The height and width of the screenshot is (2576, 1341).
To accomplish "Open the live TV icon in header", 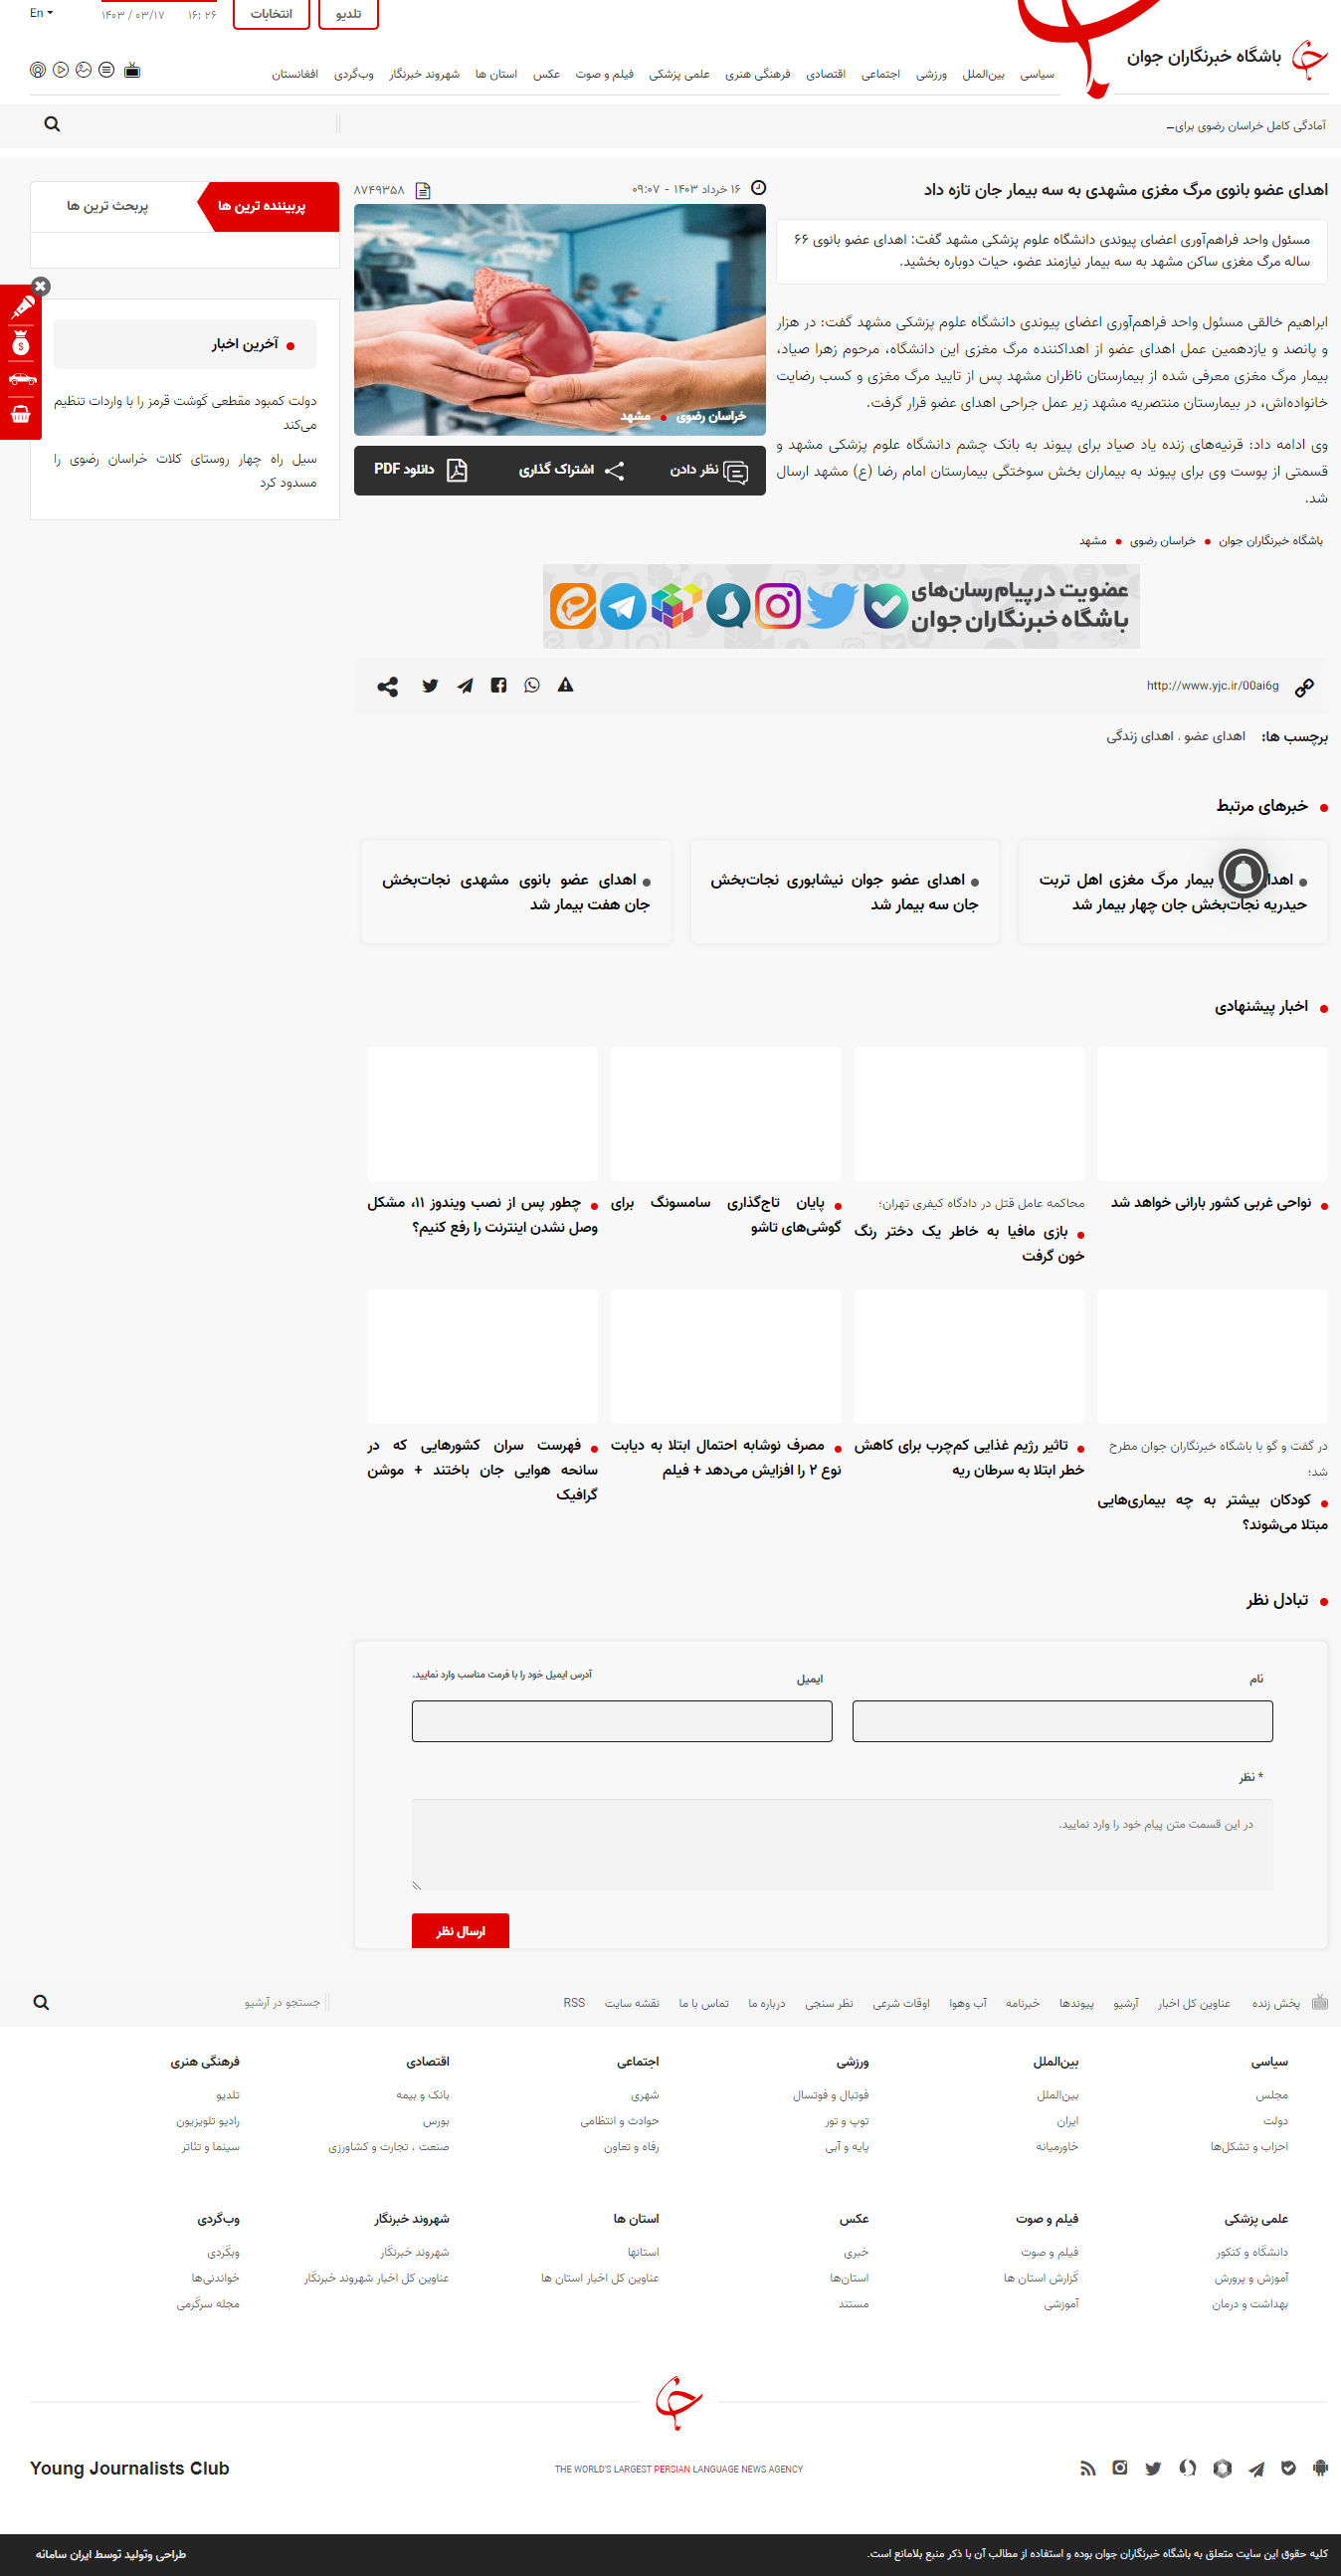I will click(132, 70).
